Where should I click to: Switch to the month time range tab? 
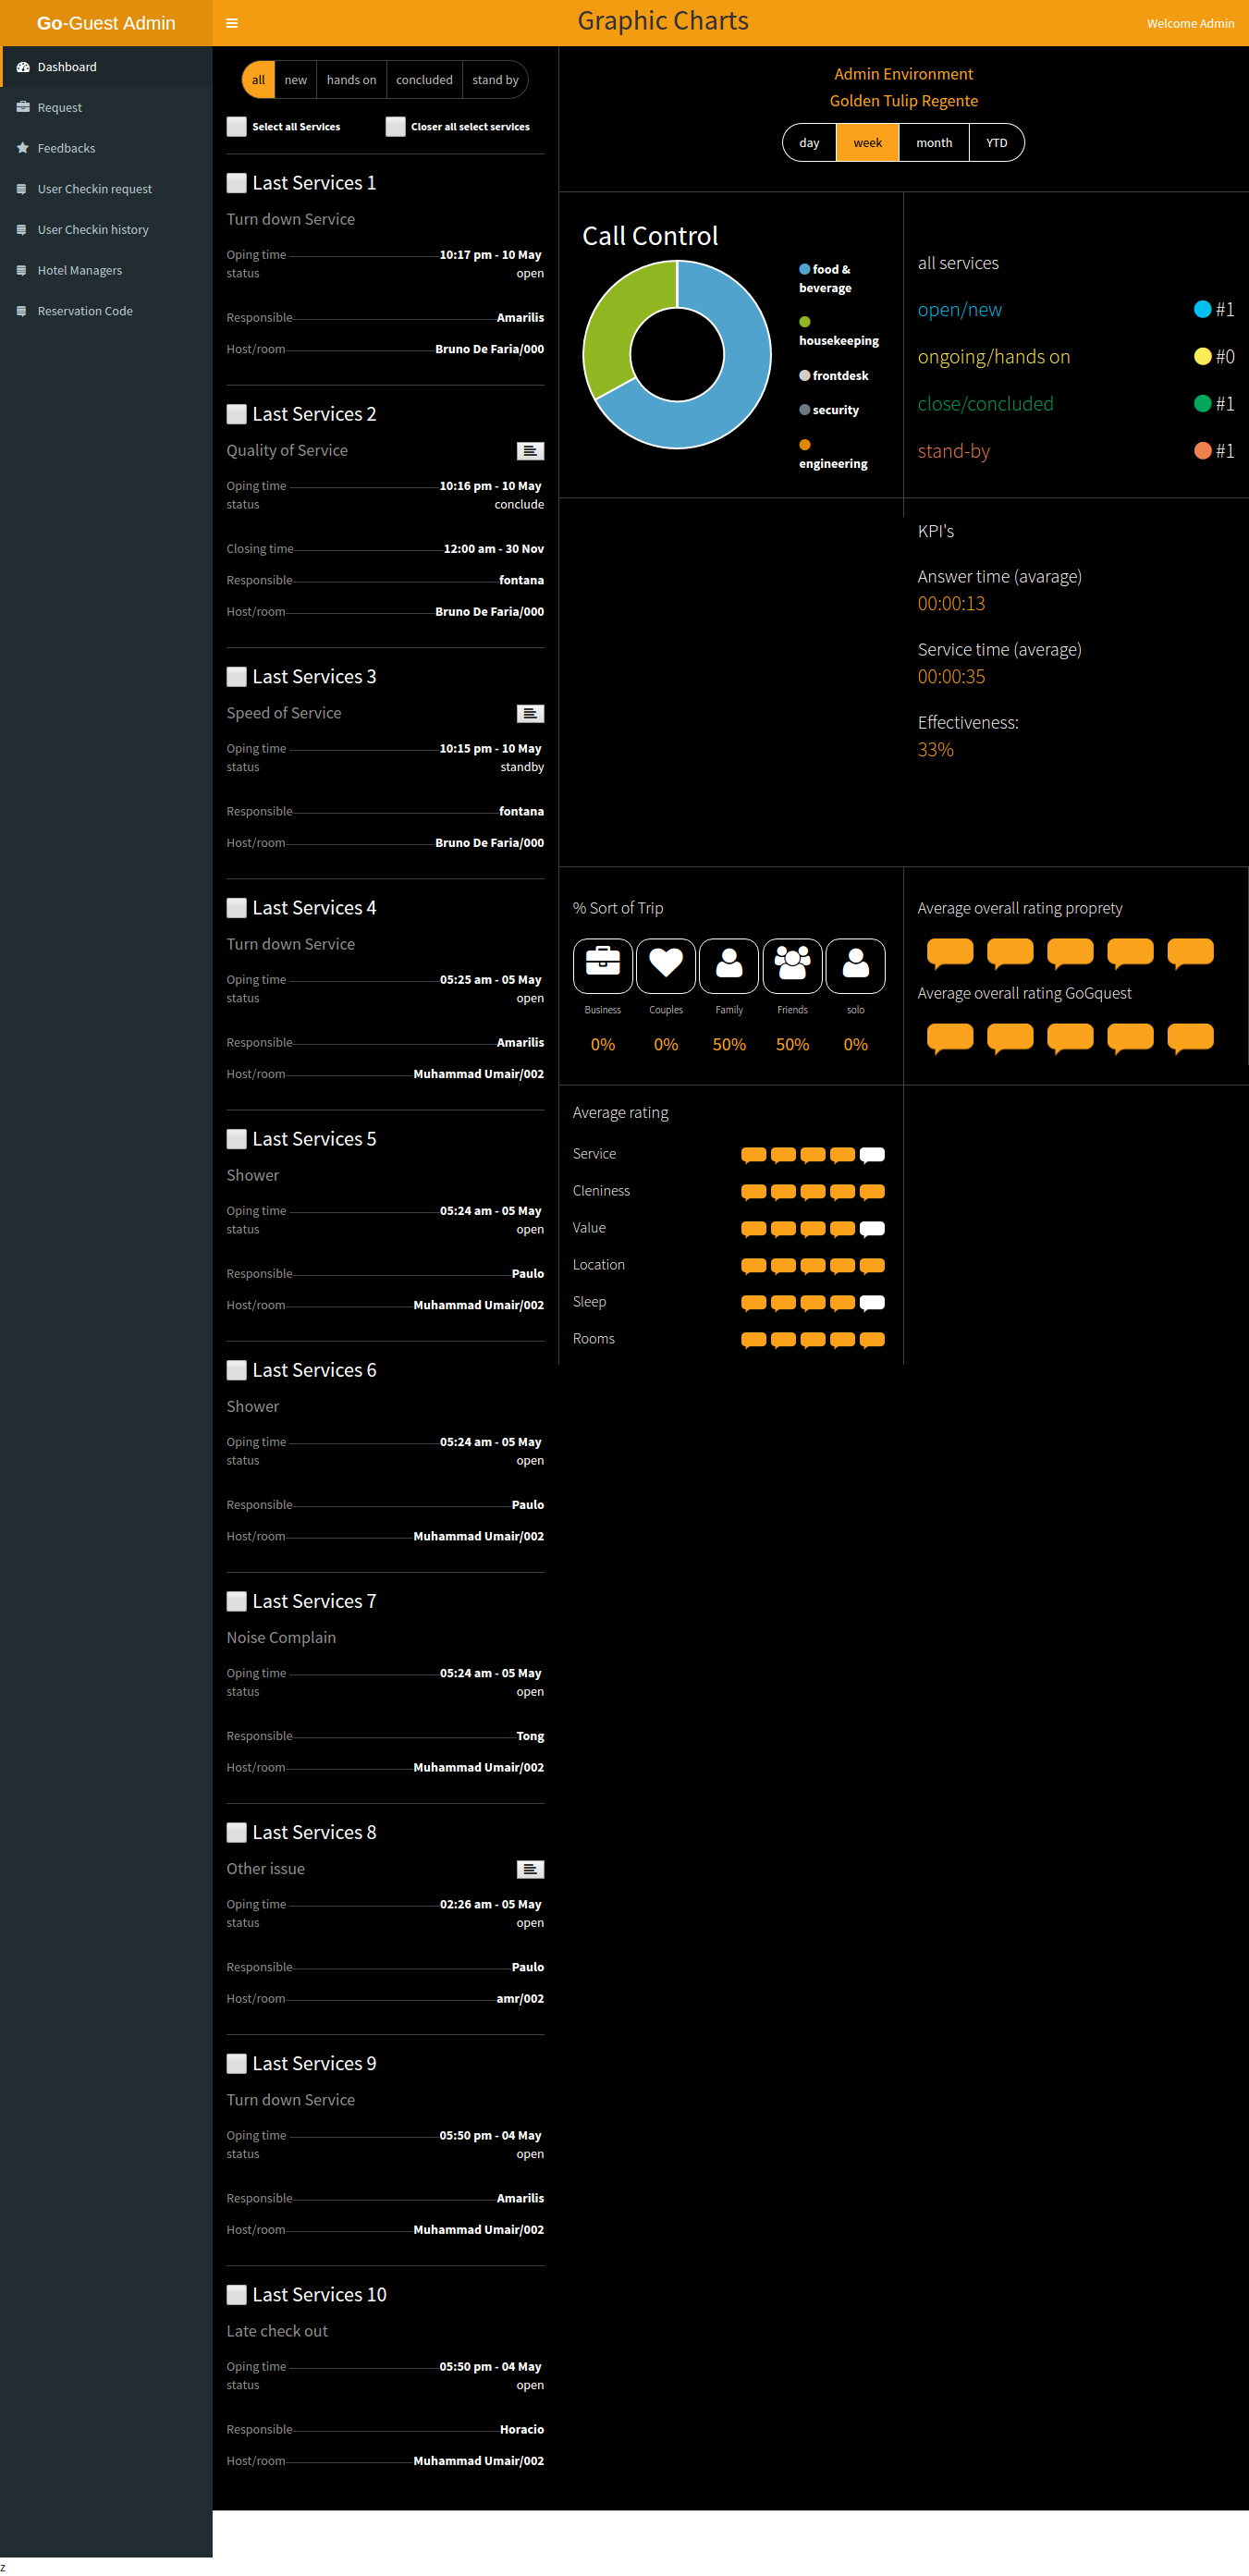click(933, 143)
